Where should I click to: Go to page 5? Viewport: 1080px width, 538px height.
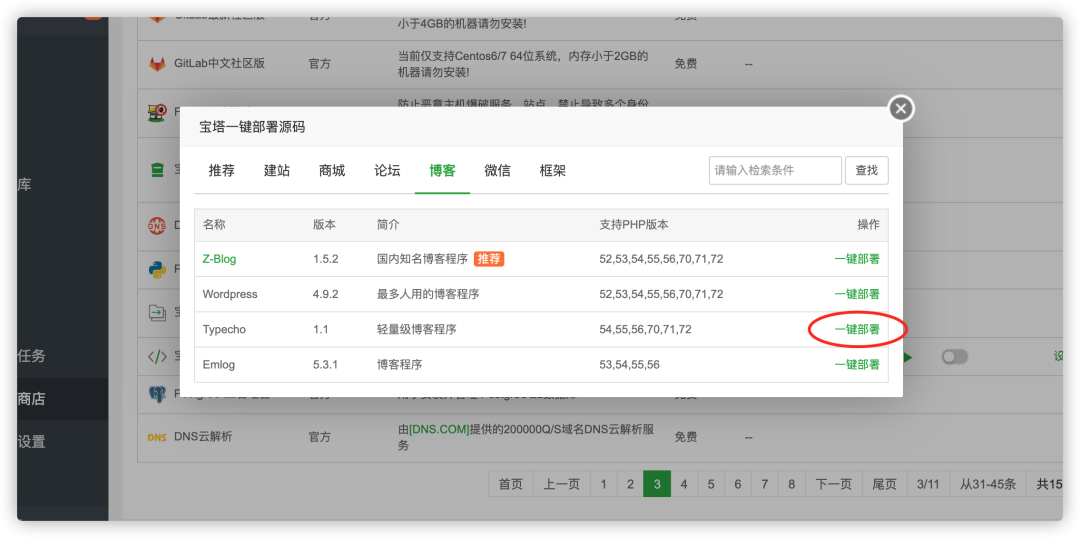(x=711, y=484)
